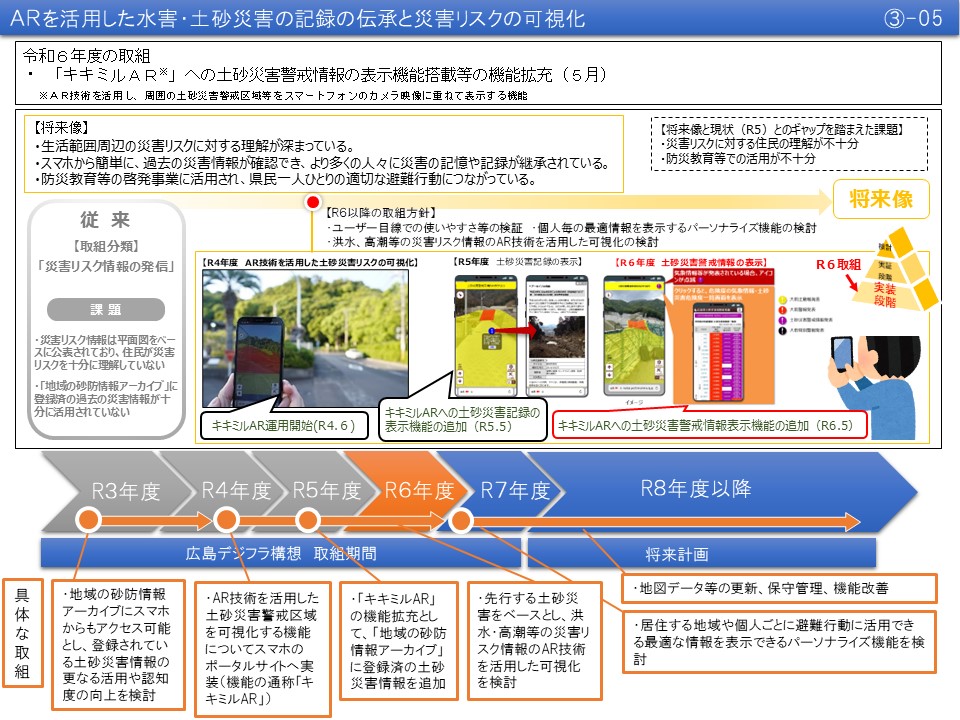This screenshot has height=720, width=960.
Task: Tap the blue pin marker on the R5年度 phone screen
Action: pos(491,331)
